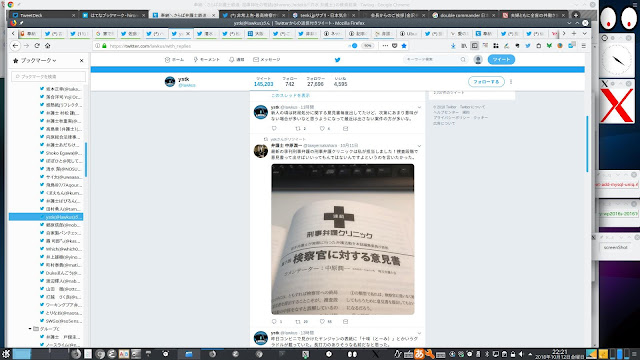The width and height of the screenshot is (640, 360).
Task: Click the Twitter extension bird icon in toolbar
Action: click(x=528, y=46)
